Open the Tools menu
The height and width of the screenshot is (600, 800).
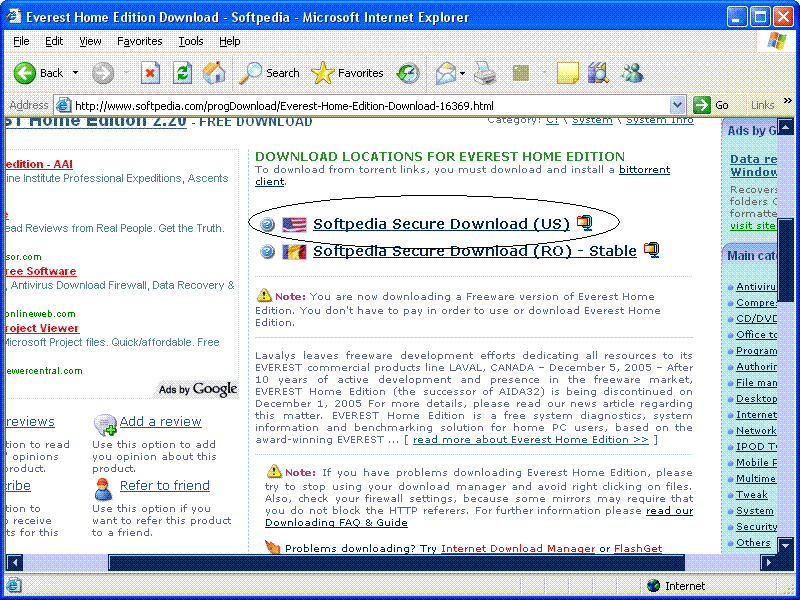191,41
